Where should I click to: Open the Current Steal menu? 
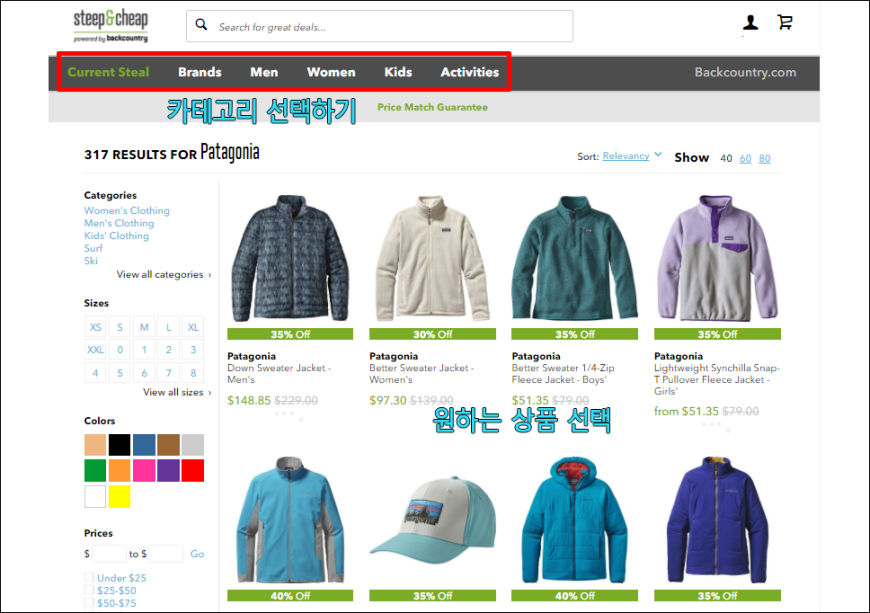point(108,72)
